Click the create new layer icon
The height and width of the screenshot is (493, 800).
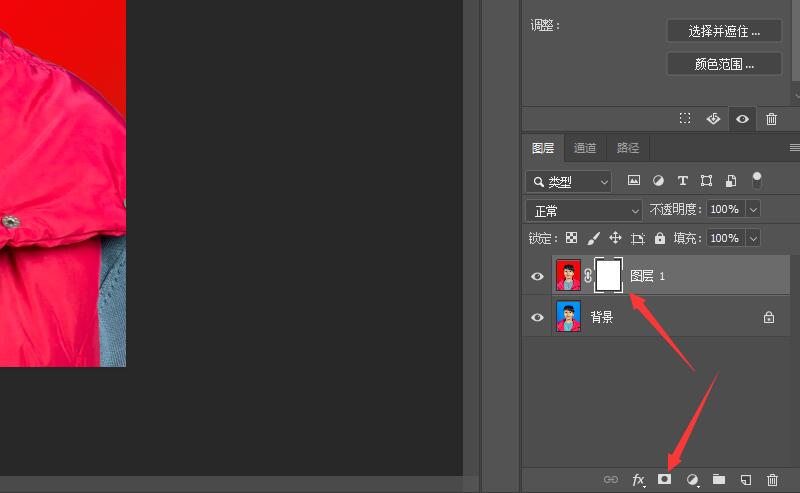(745, 480)
